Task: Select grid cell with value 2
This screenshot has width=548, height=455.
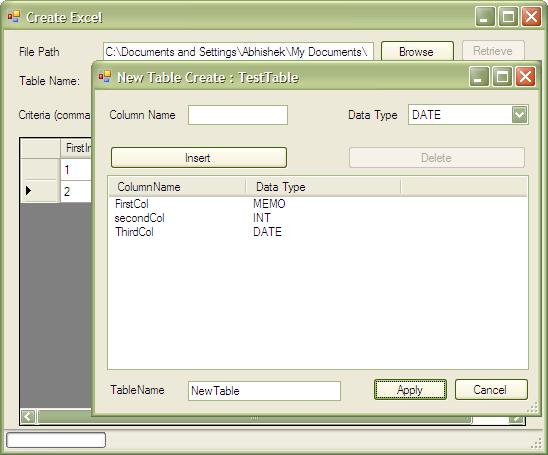Action: 75,191
